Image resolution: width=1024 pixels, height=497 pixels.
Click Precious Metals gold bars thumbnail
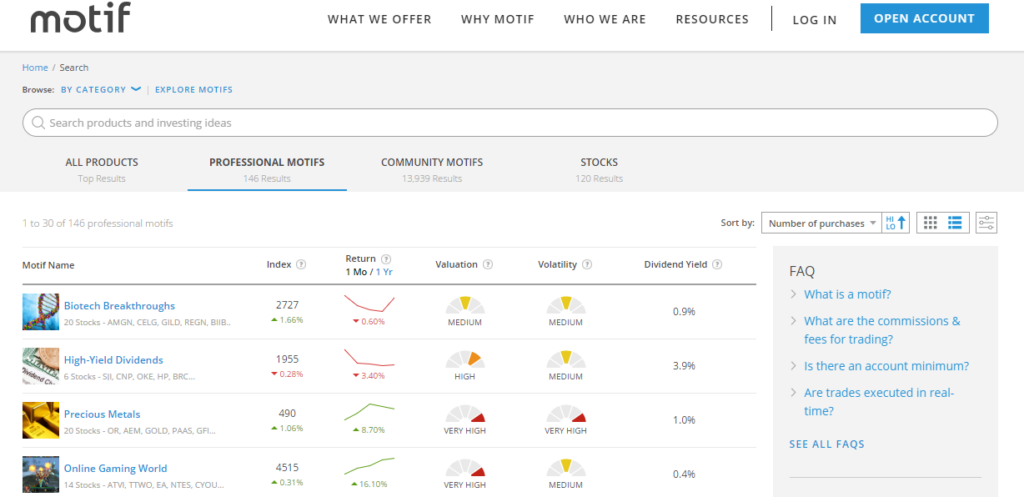[40, 420]
